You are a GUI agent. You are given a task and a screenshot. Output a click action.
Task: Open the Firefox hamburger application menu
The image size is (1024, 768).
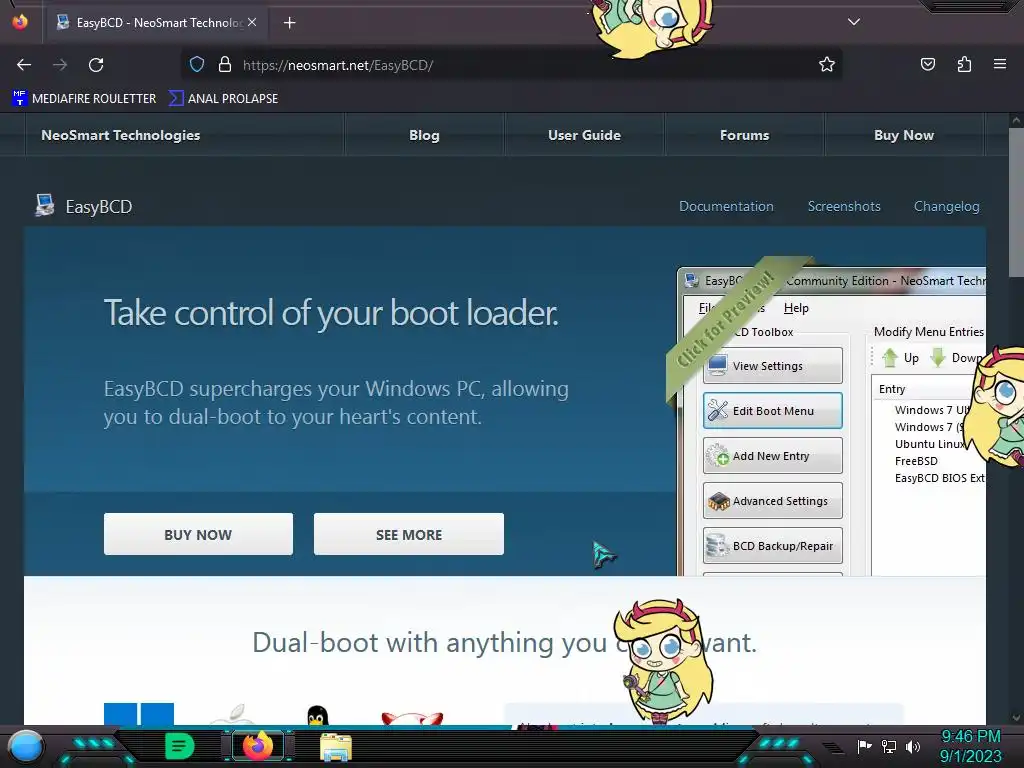[x=1000, y=64]
